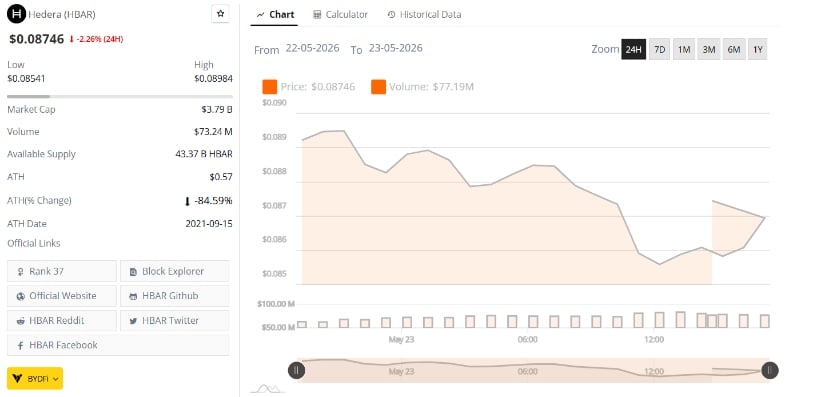Click the To date field 23-05-2026
This screenshot has width=825, height=397.
pos(395,48)
